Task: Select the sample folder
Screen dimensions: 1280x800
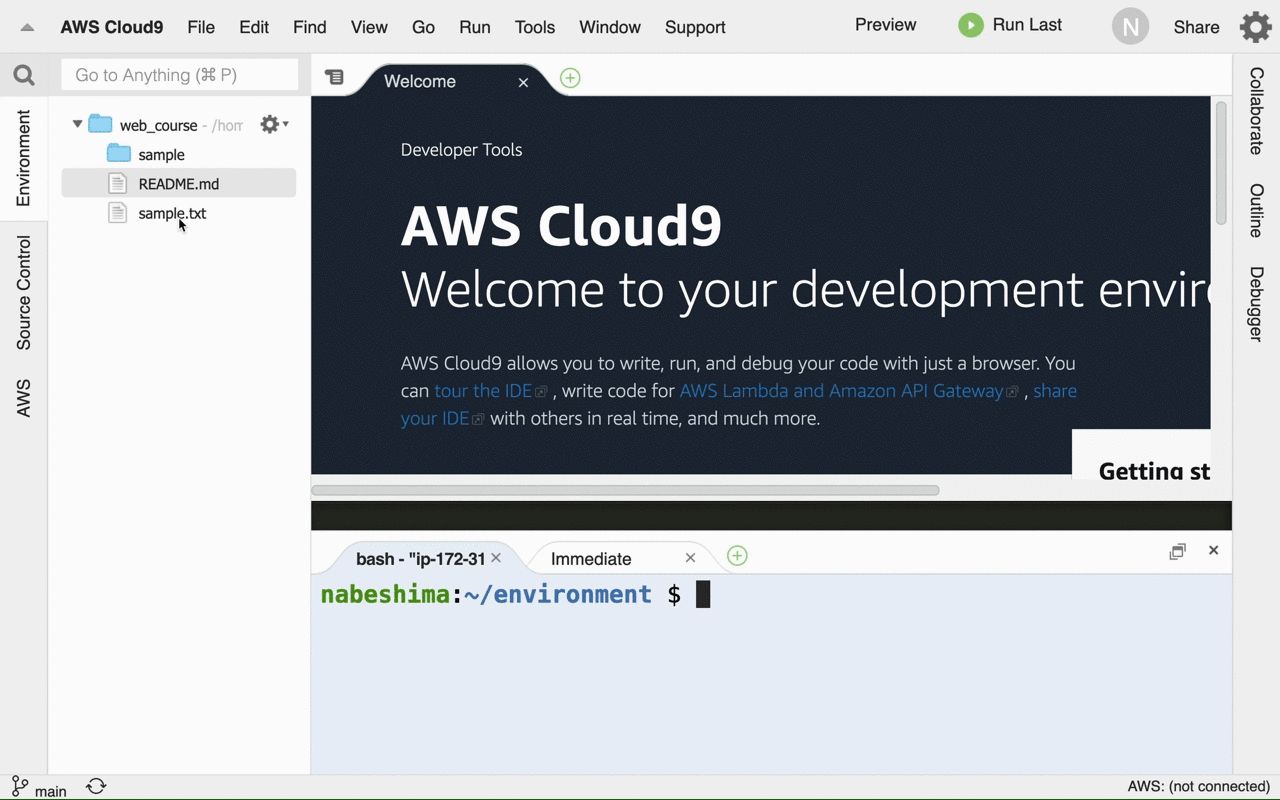Action: (162, 154)
